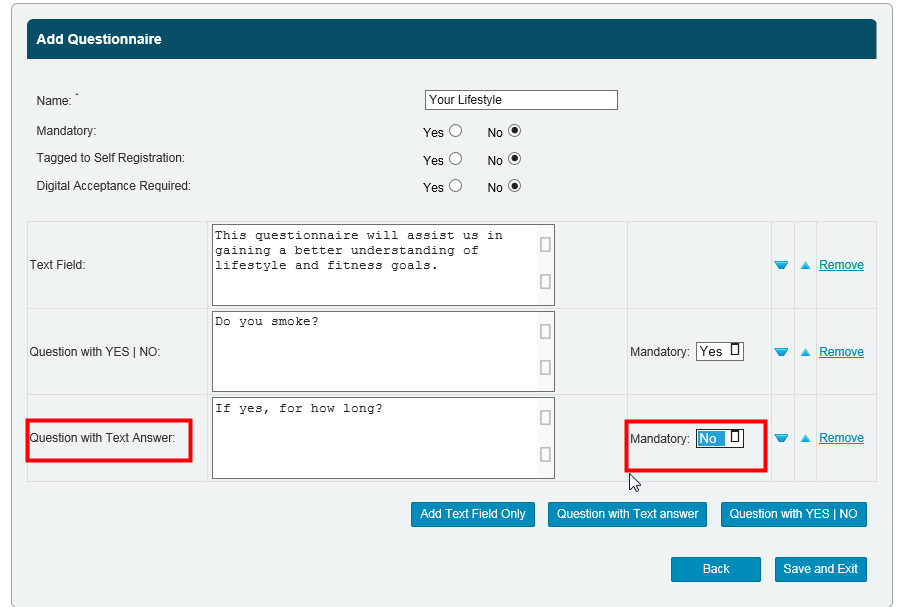Screen dimensions: 916x607
Task: Move the Text Field row up
Action: 805,266
